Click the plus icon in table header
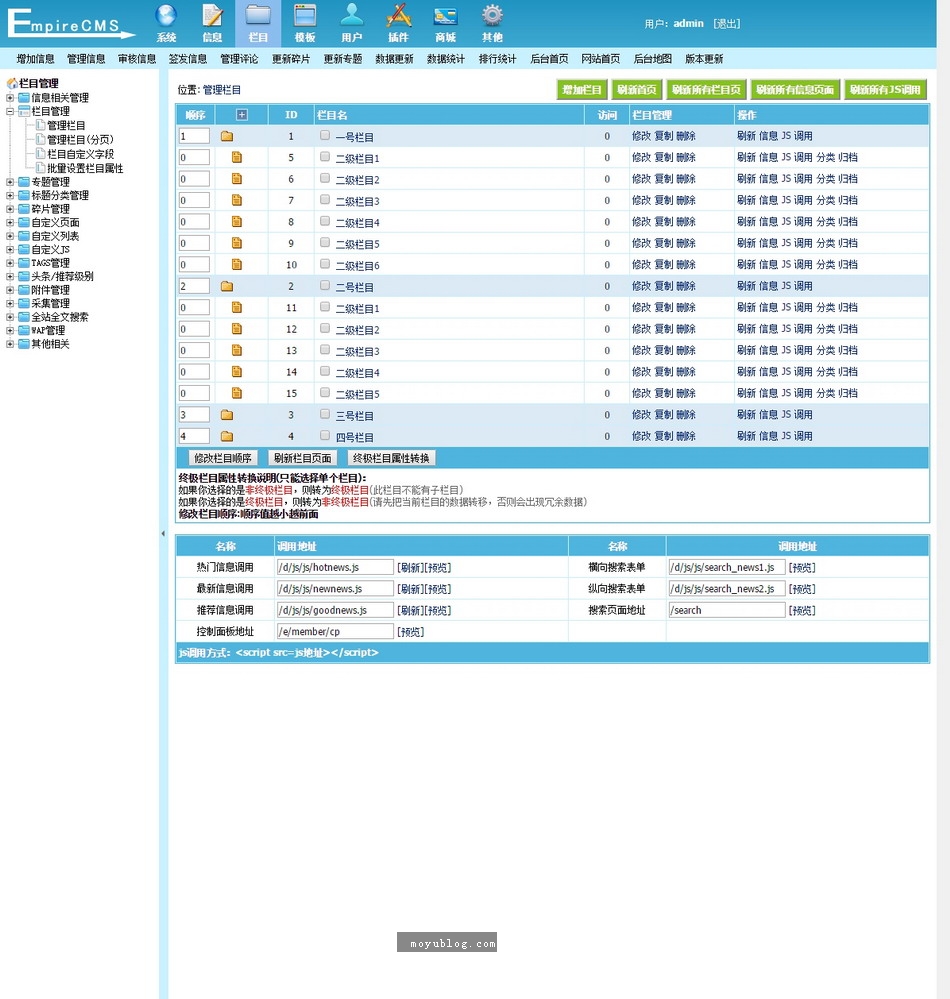This screenshot has width=950, height=999. 241,115
